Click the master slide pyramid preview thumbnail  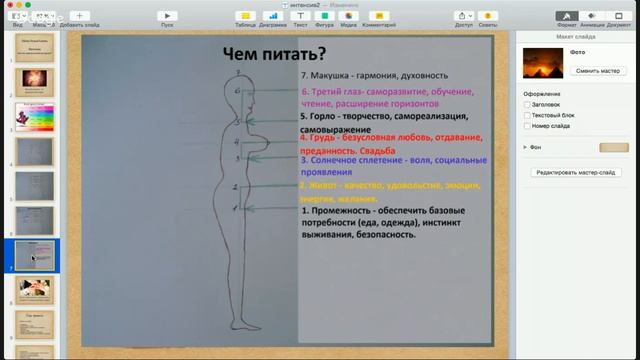[x=543, y=63]
